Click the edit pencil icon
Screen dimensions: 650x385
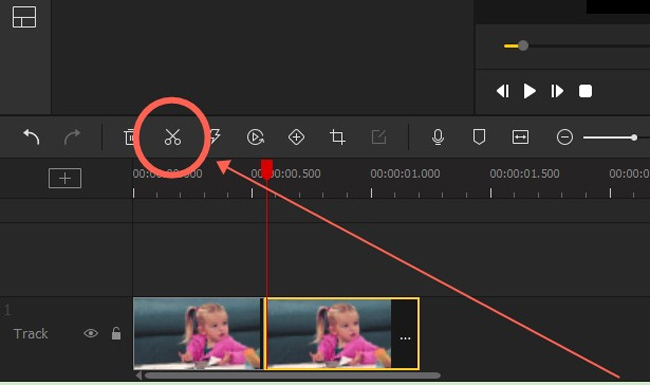[x=379, y=137]
